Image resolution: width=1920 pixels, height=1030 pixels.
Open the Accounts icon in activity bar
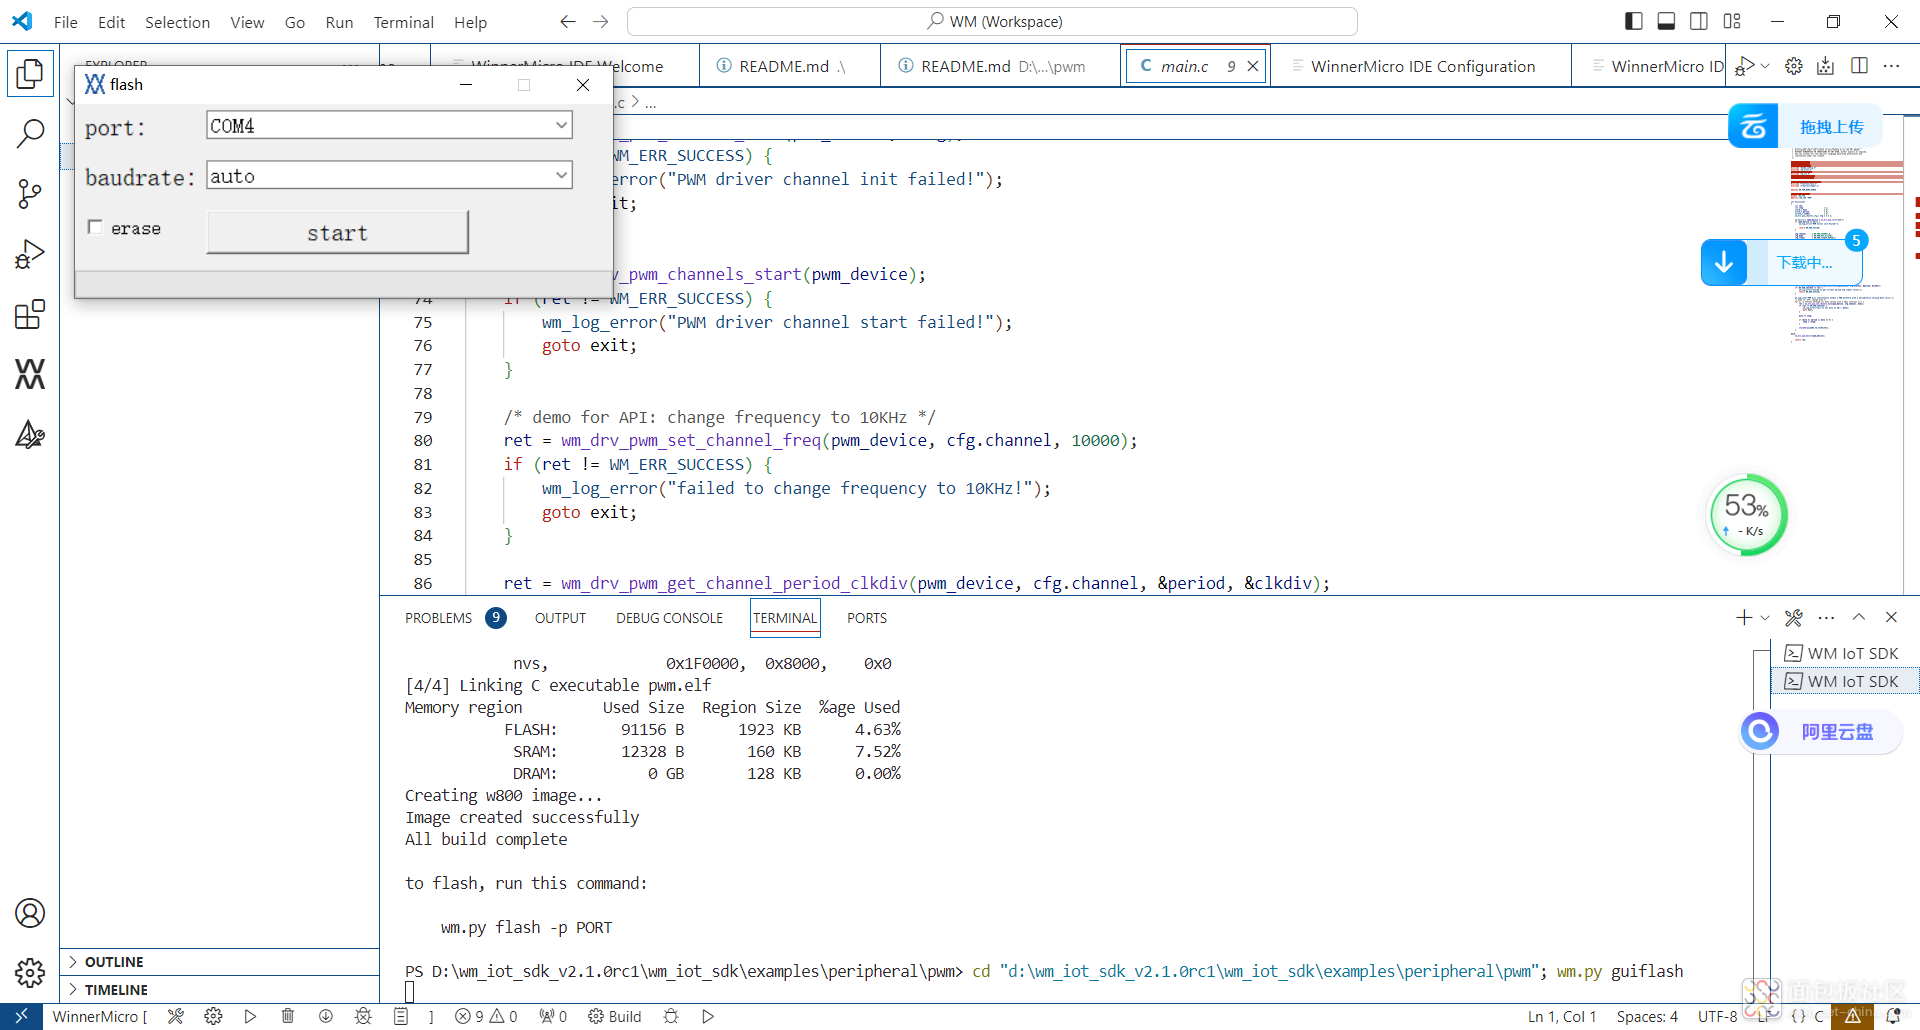click(30, 913)
